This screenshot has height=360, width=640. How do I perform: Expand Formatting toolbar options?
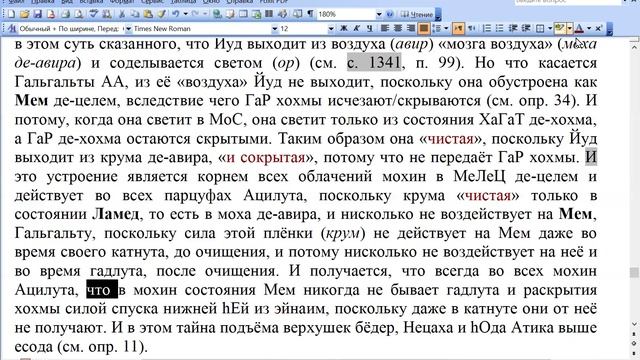610,29
